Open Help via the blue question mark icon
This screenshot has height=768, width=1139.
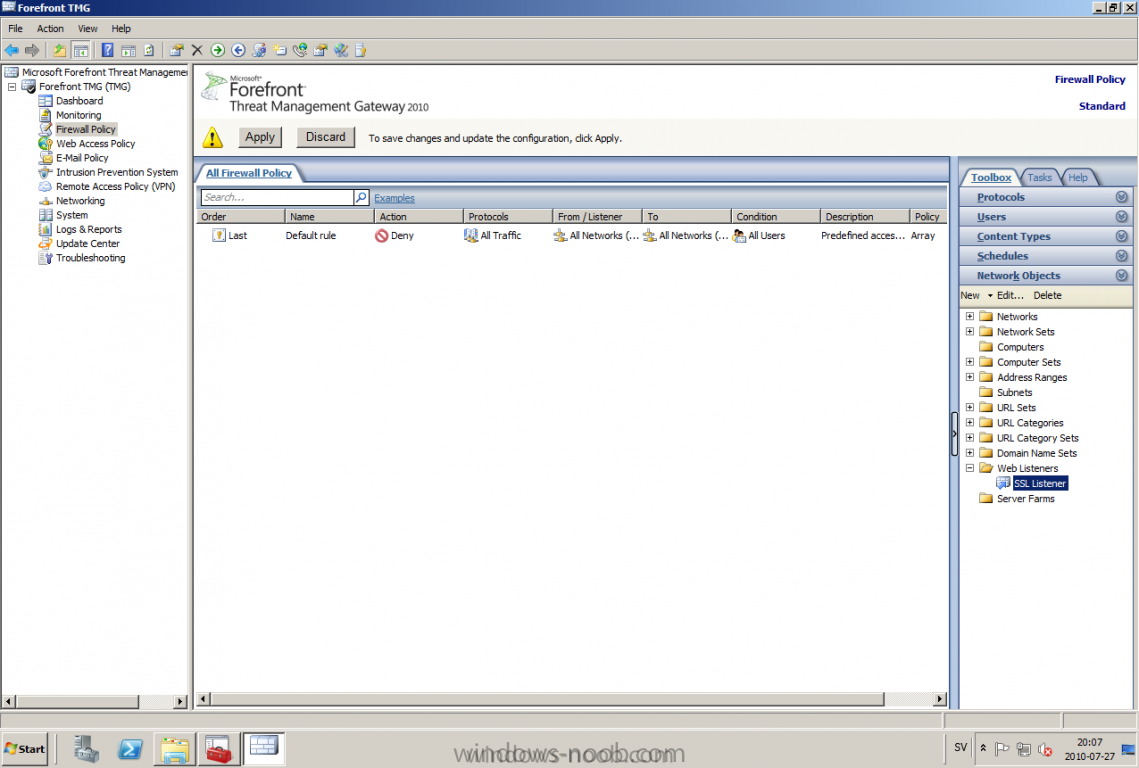[108, 50]
